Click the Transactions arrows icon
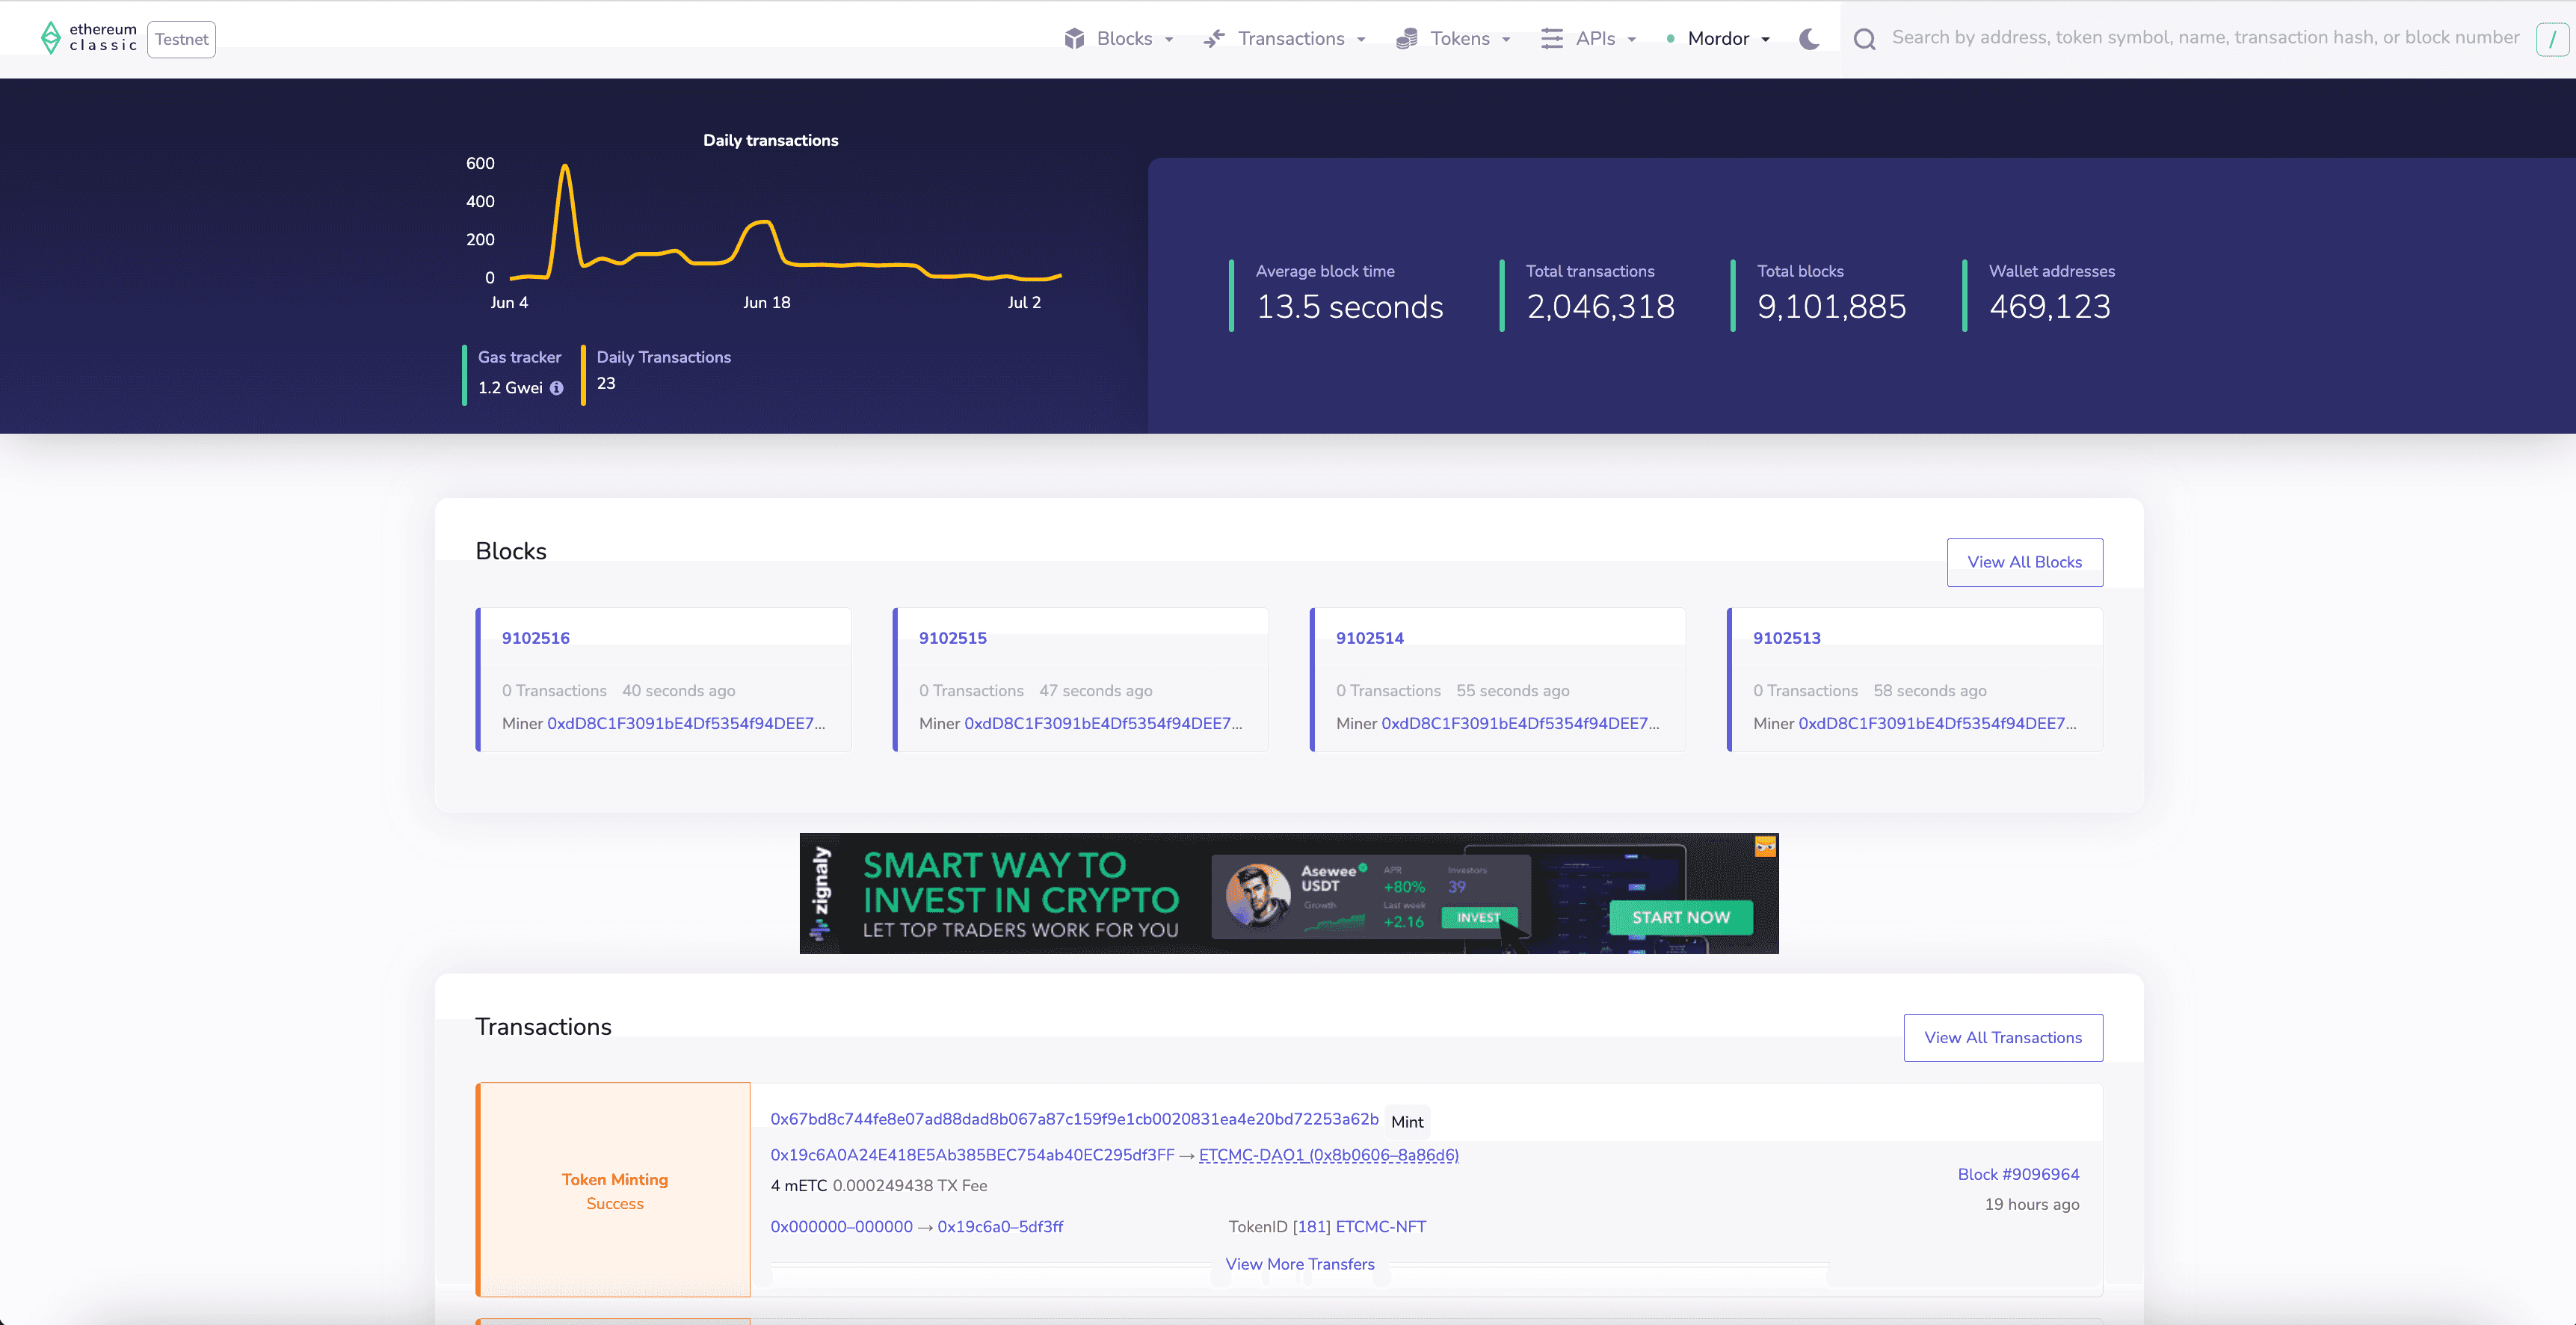This screenshot has height=1325, width=2576. 1214,39
